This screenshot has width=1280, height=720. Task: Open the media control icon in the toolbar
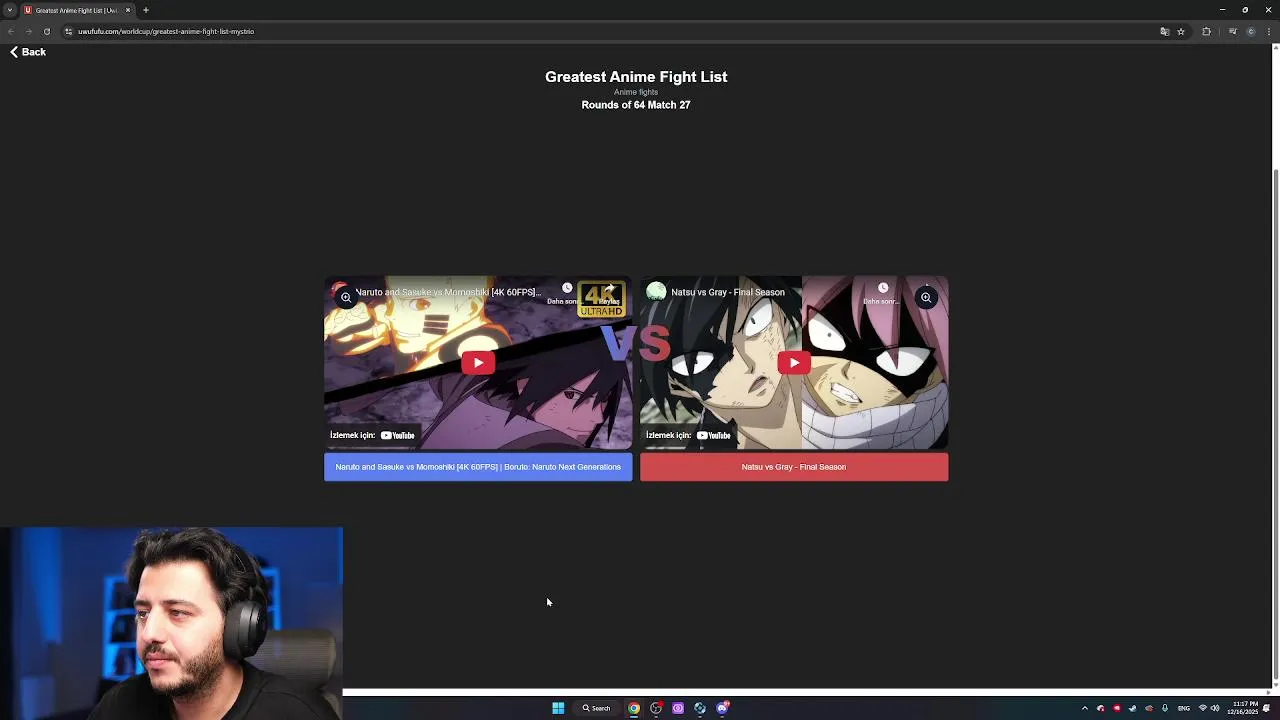tap(1232, 31)
